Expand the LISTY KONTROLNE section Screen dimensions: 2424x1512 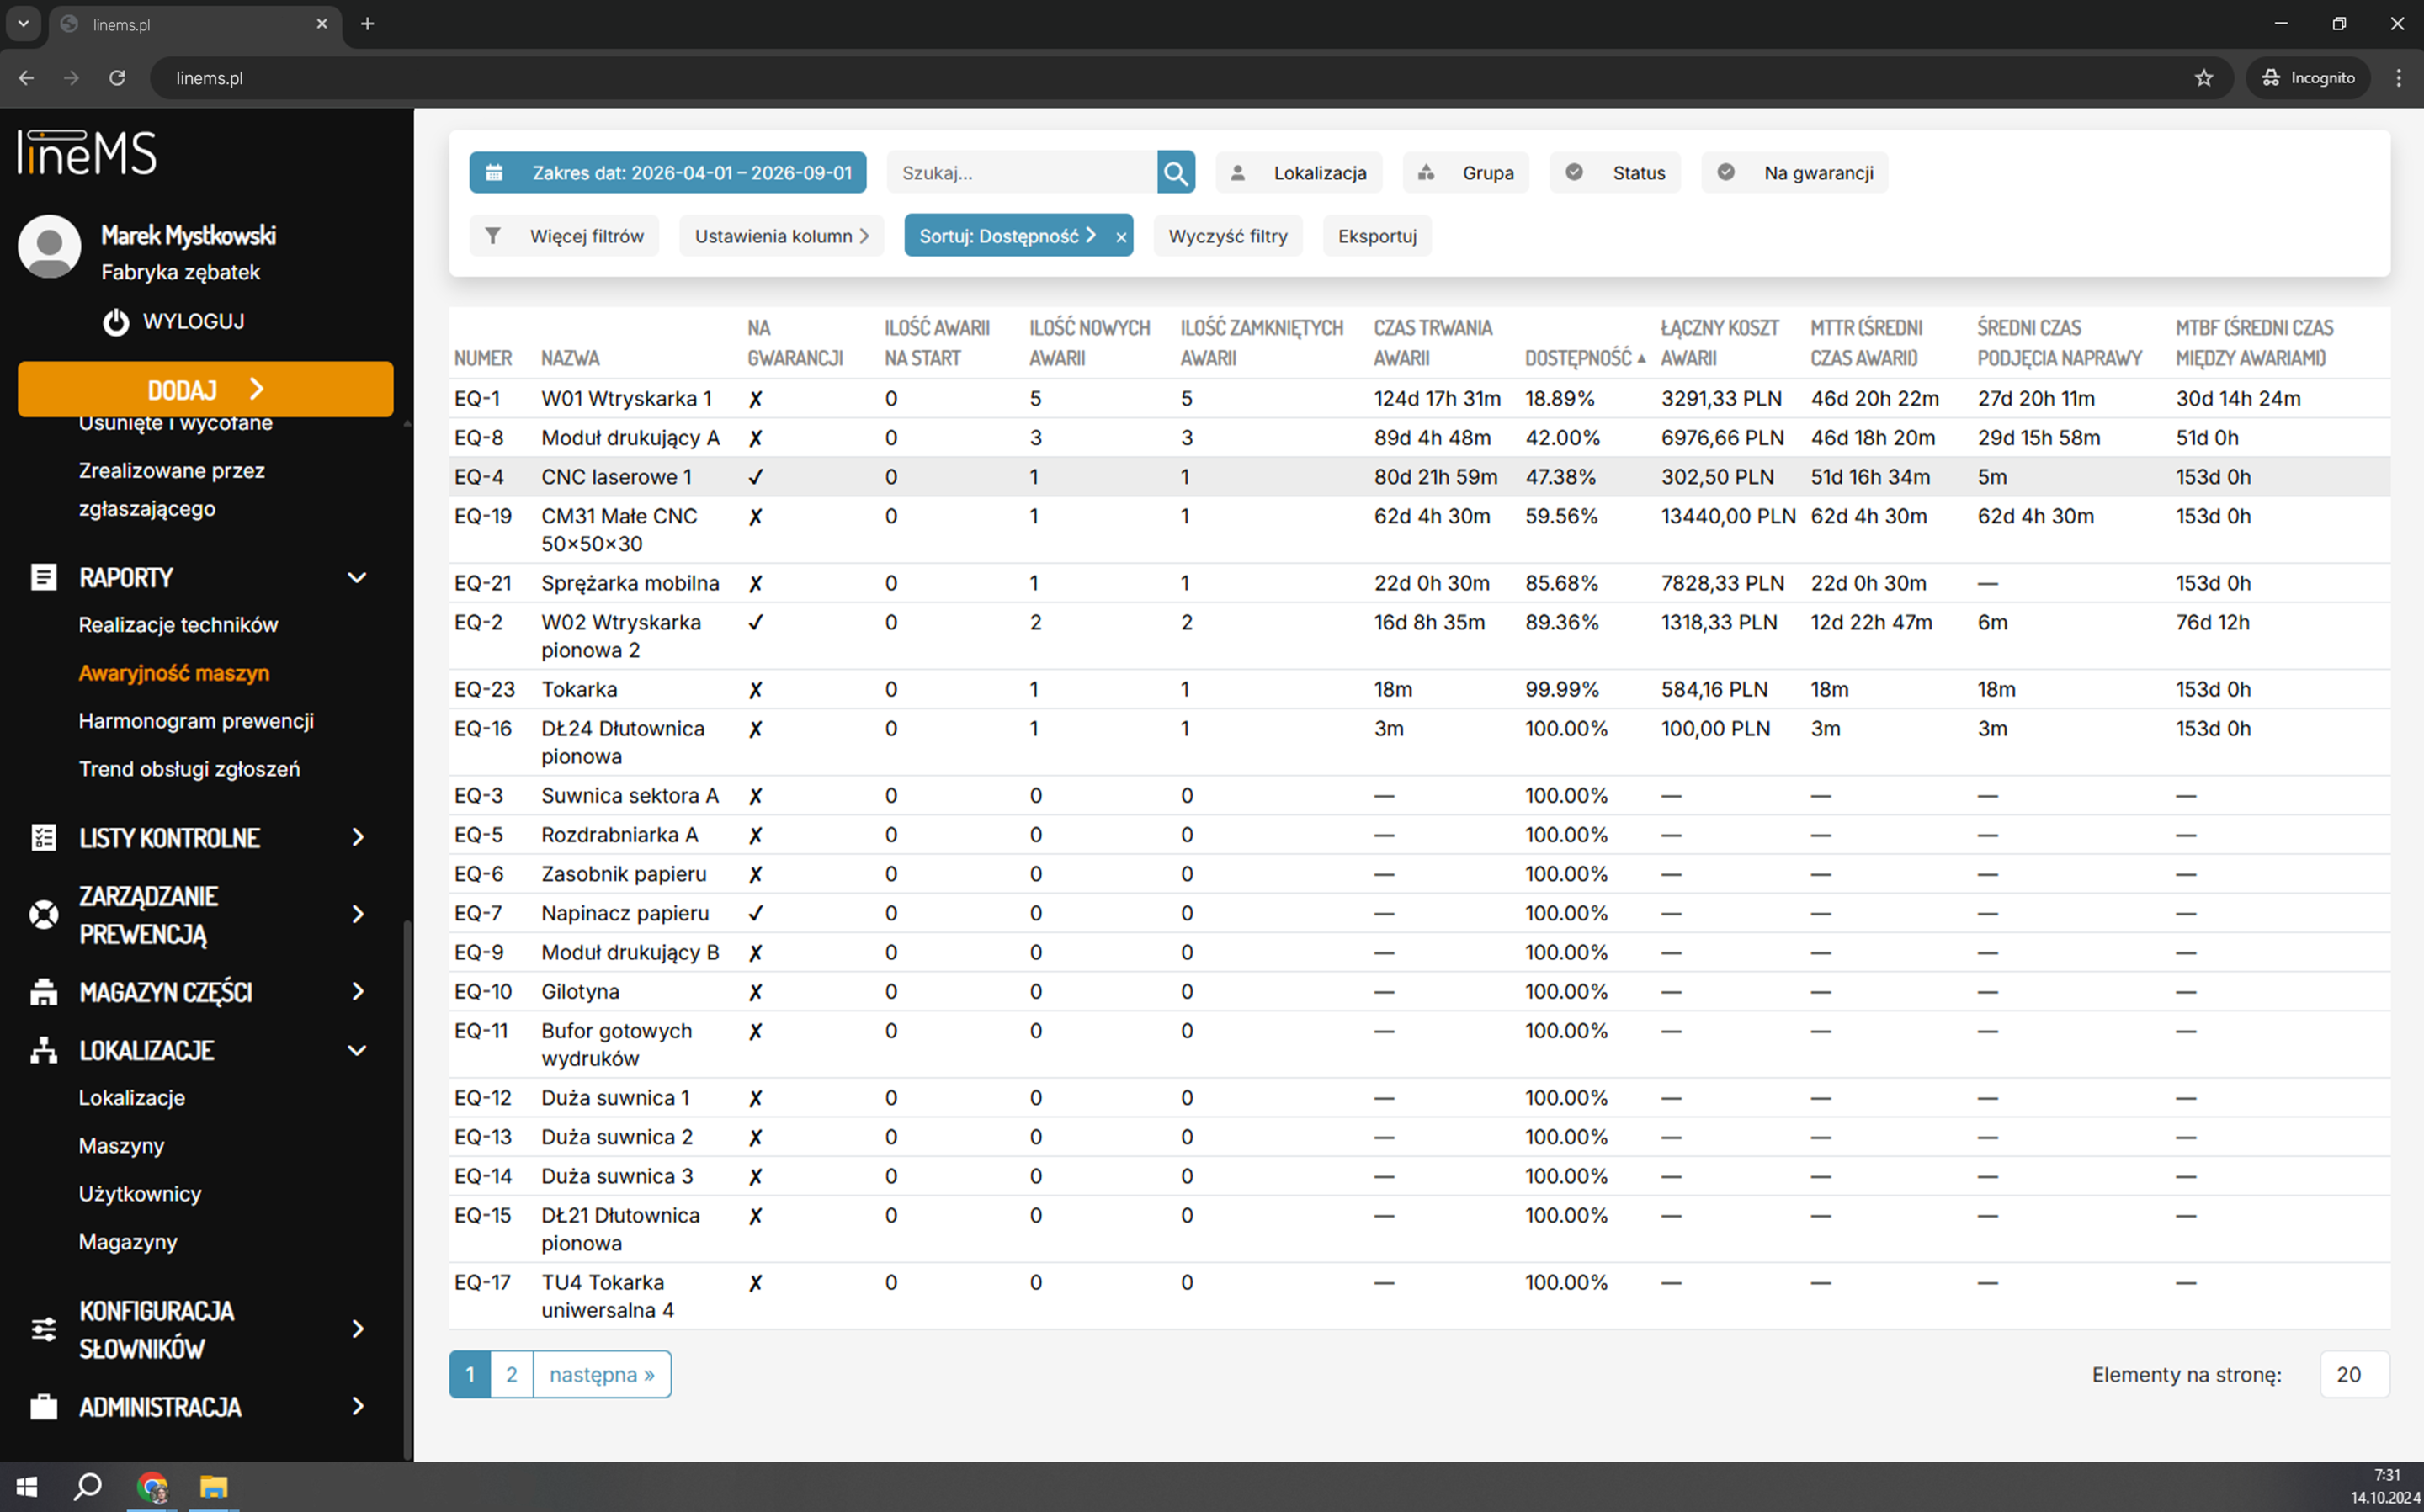pyautogui.click(x=357, y=838)
